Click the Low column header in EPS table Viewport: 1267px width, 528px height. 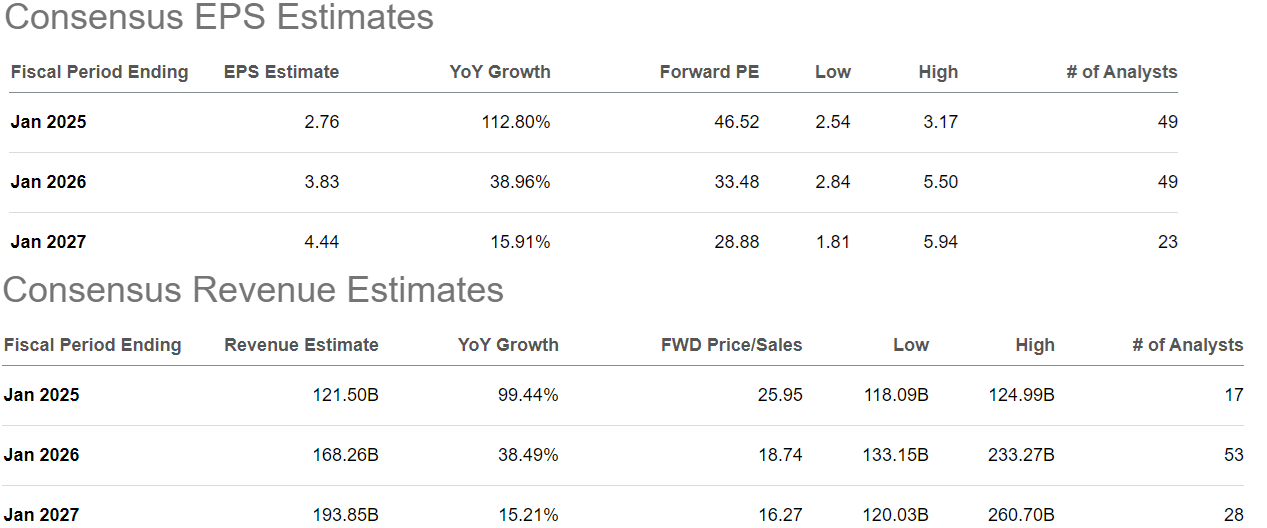pyautogui.click(x=832, y=72)
